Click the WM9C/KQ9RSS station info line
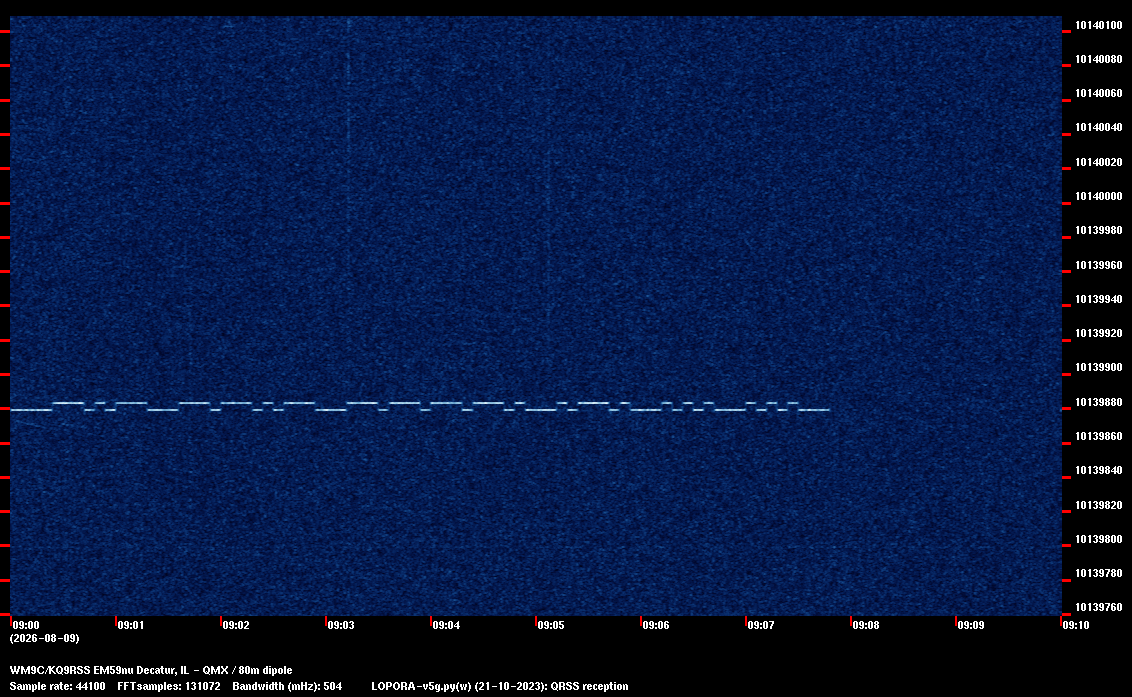Screen dimensions: 1132x697 pos(151,670)
